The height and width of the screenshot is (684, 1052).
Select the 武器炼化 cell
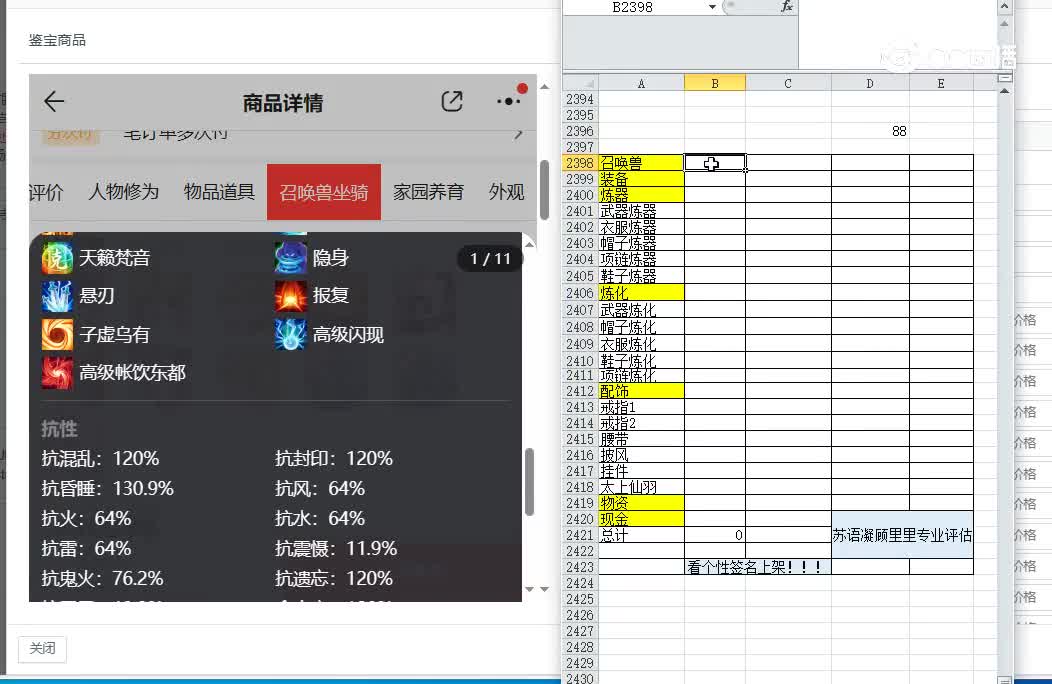pyautogui.click(x=641, y=309)
